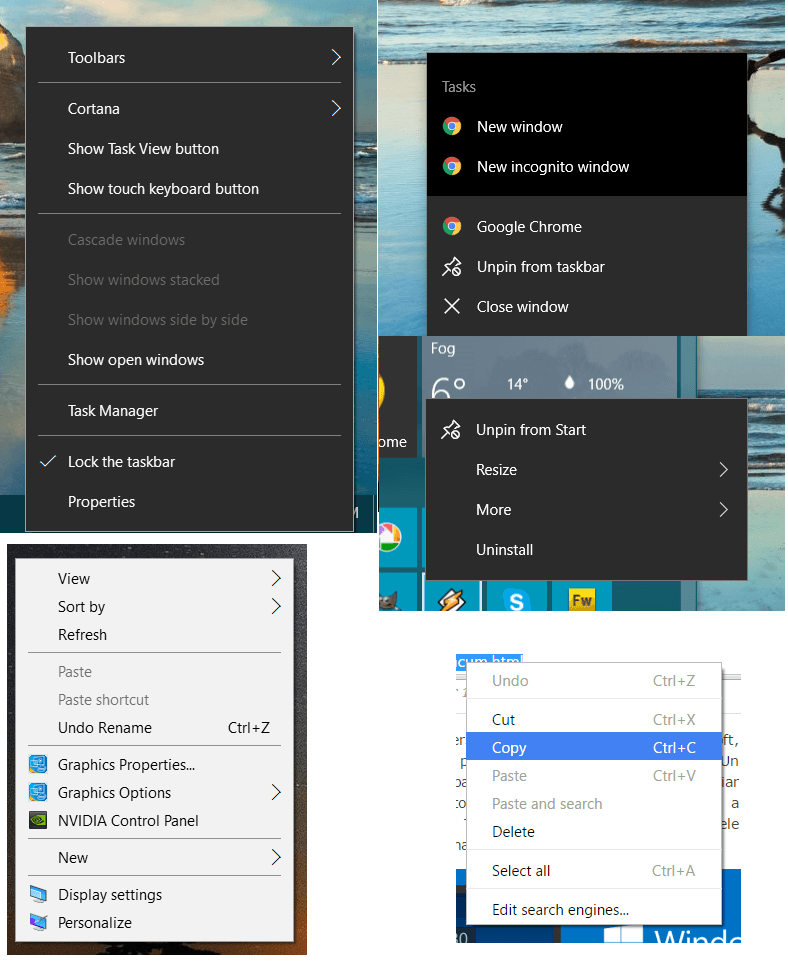Click the Display settings monitor icon
The height and width of the screenshot is (968, 788).
pos(39,895)
